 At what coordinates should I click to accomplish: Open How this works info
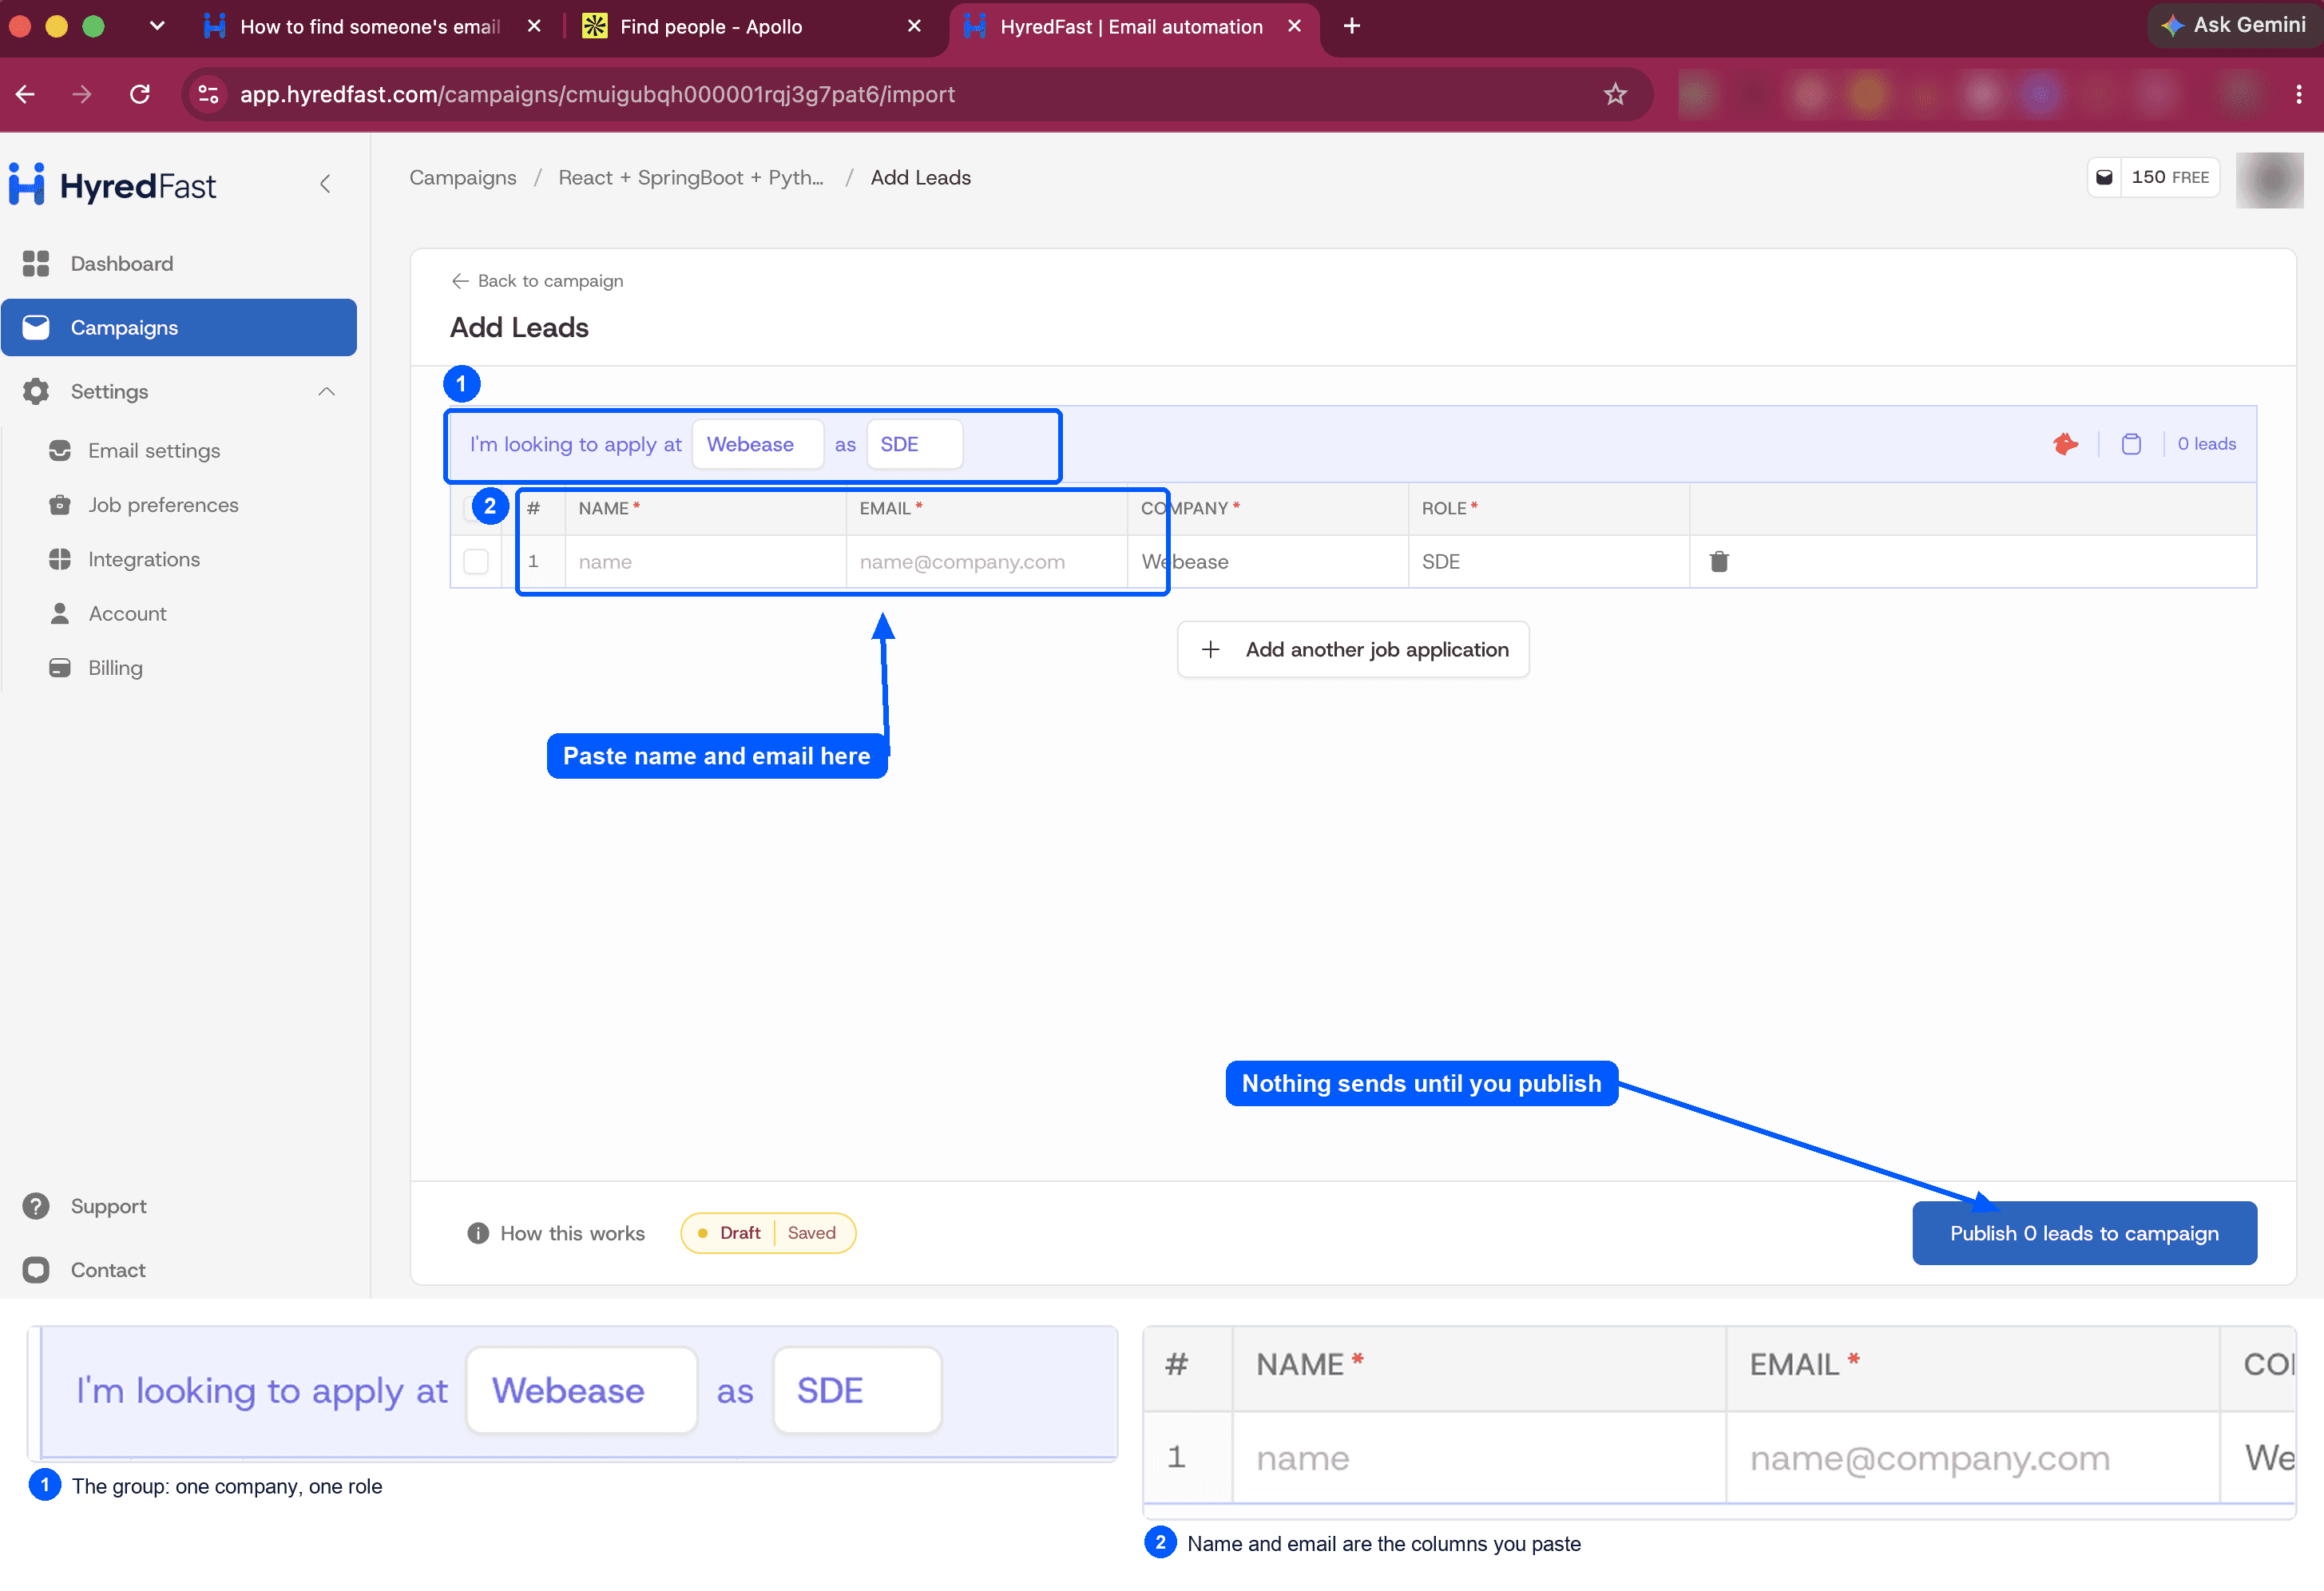pyautogui.click(x=557, y=1233)
